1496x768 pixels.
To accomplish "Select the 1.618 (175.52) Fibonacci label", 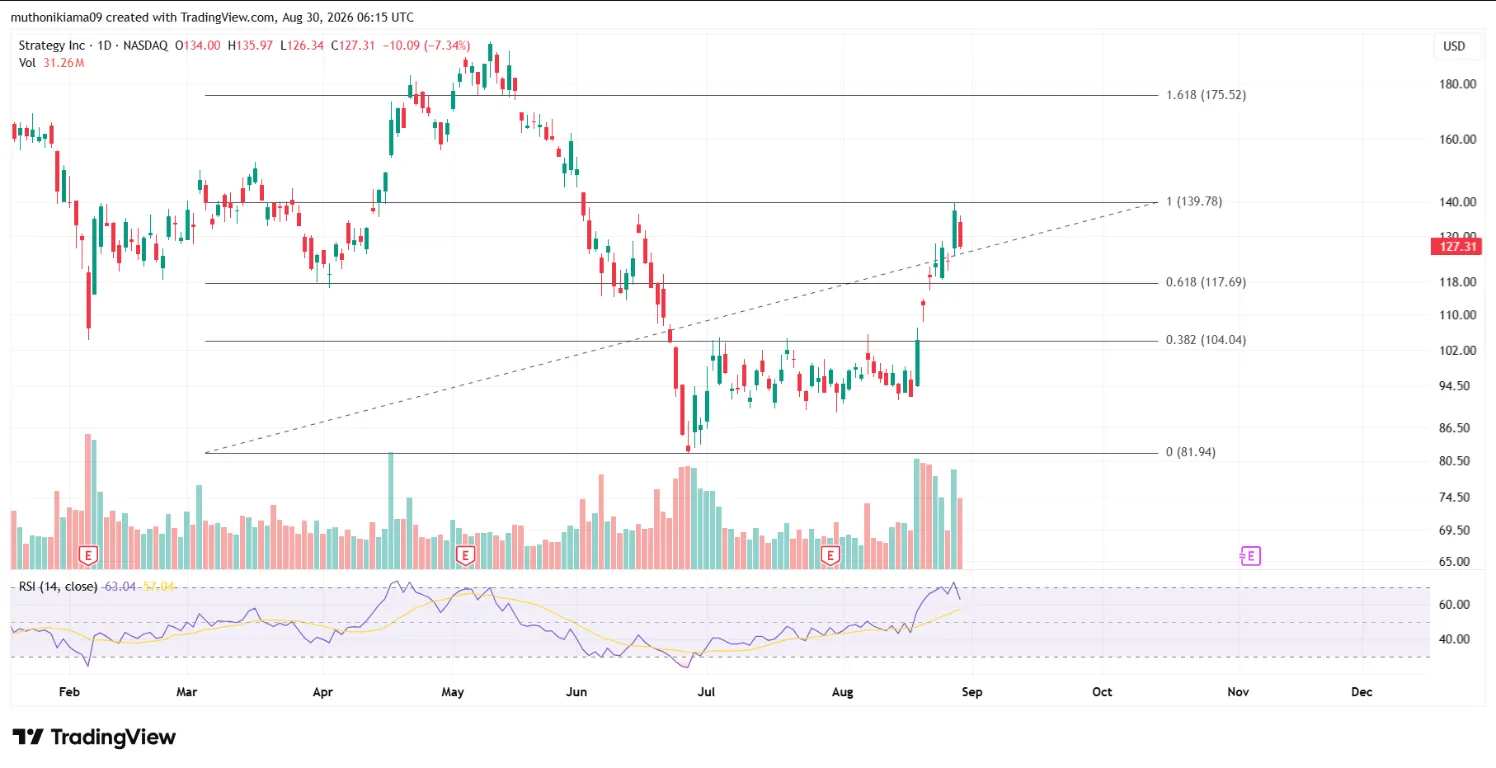I will [x=1206, y=95].
